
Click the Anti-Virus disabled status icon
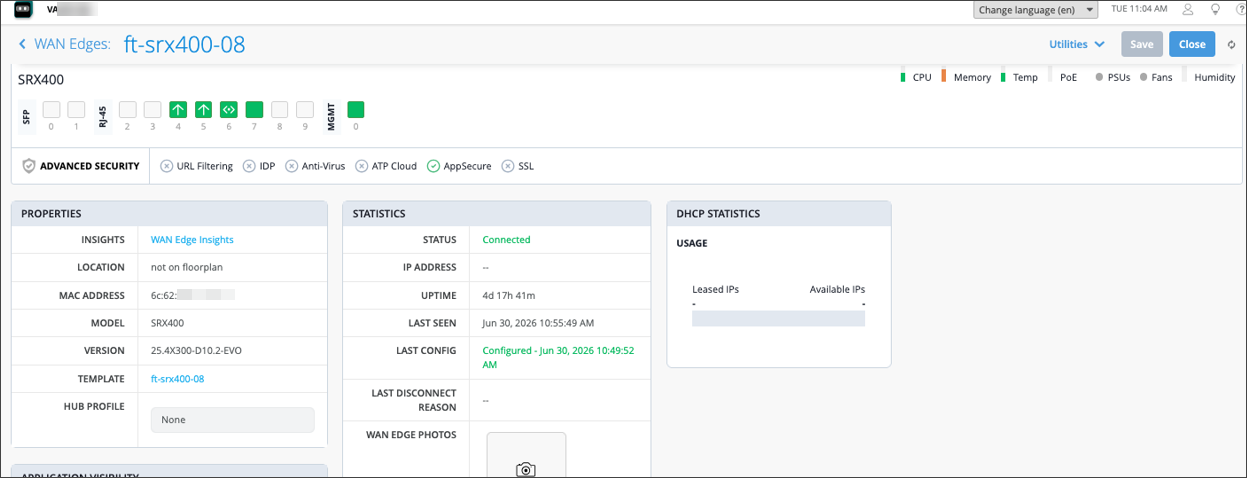point(291,166)
